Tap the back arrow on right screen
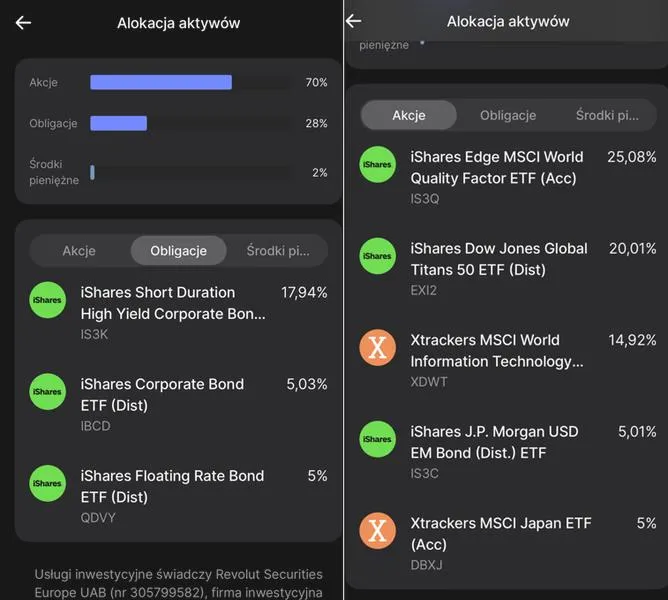Screen dimensions: 668x600 click(354, 20)
